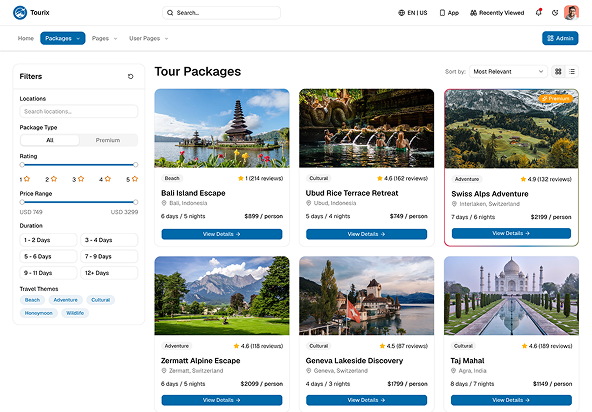Toggle the Adventure travel theme chip
The image size is (592, 412).
coord(65,300)
